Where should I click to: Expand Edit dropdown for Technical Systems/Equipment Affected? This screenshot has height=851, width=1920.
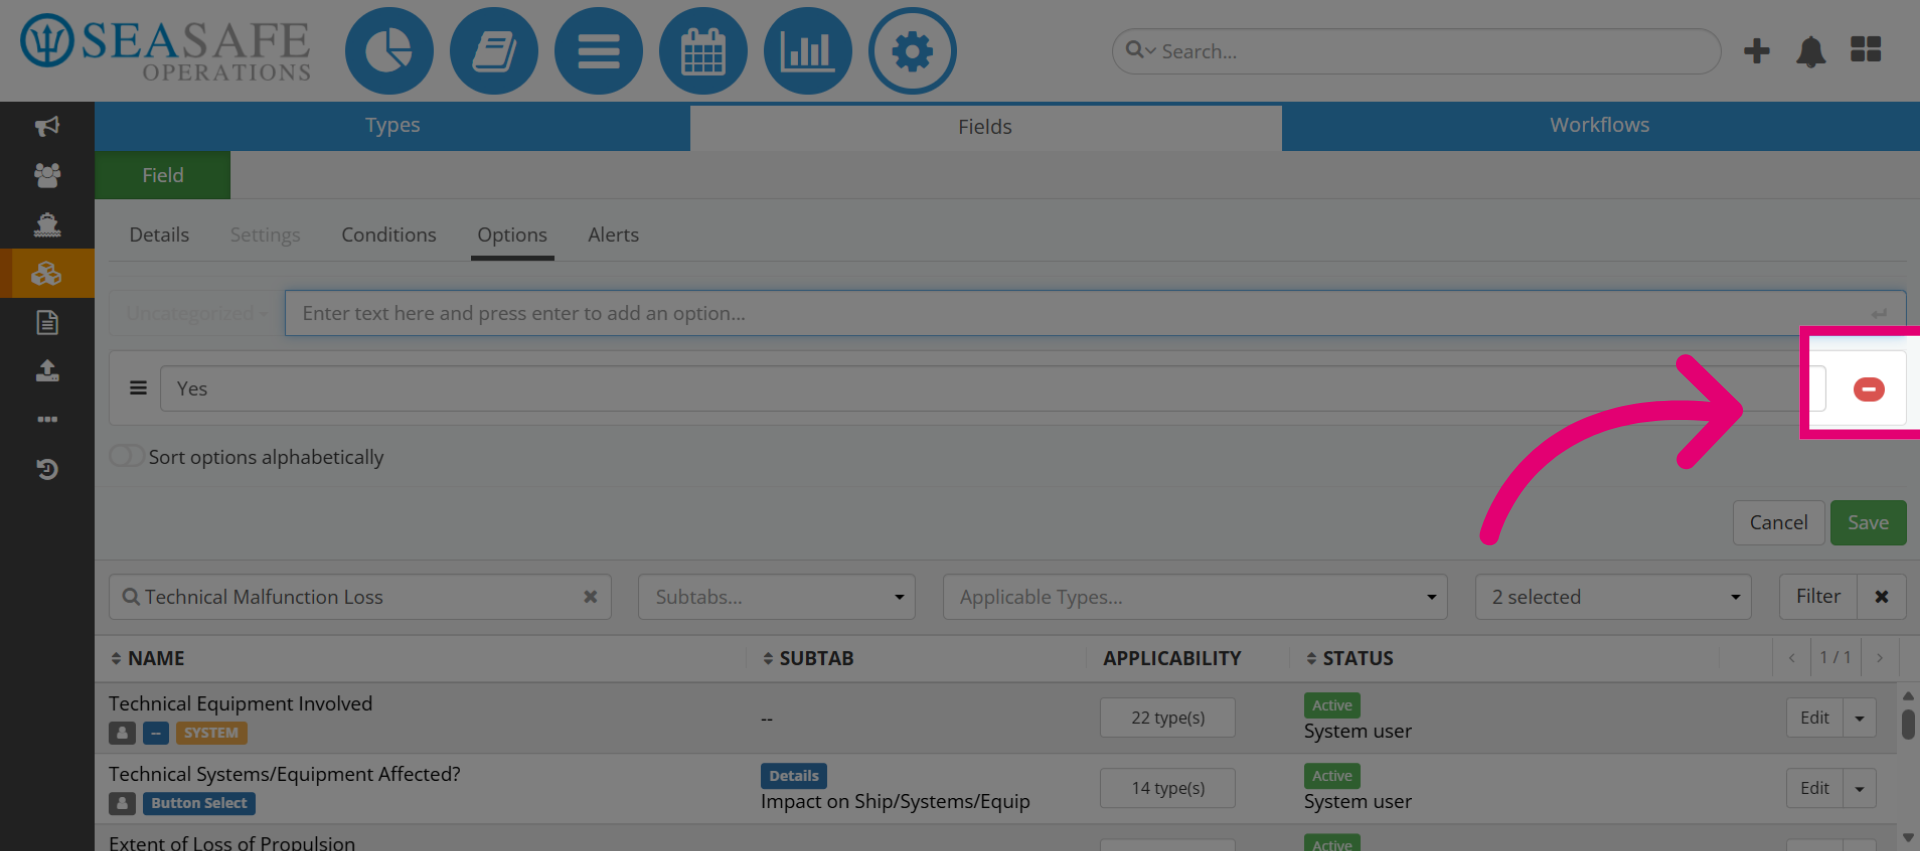click(1859, 788)
